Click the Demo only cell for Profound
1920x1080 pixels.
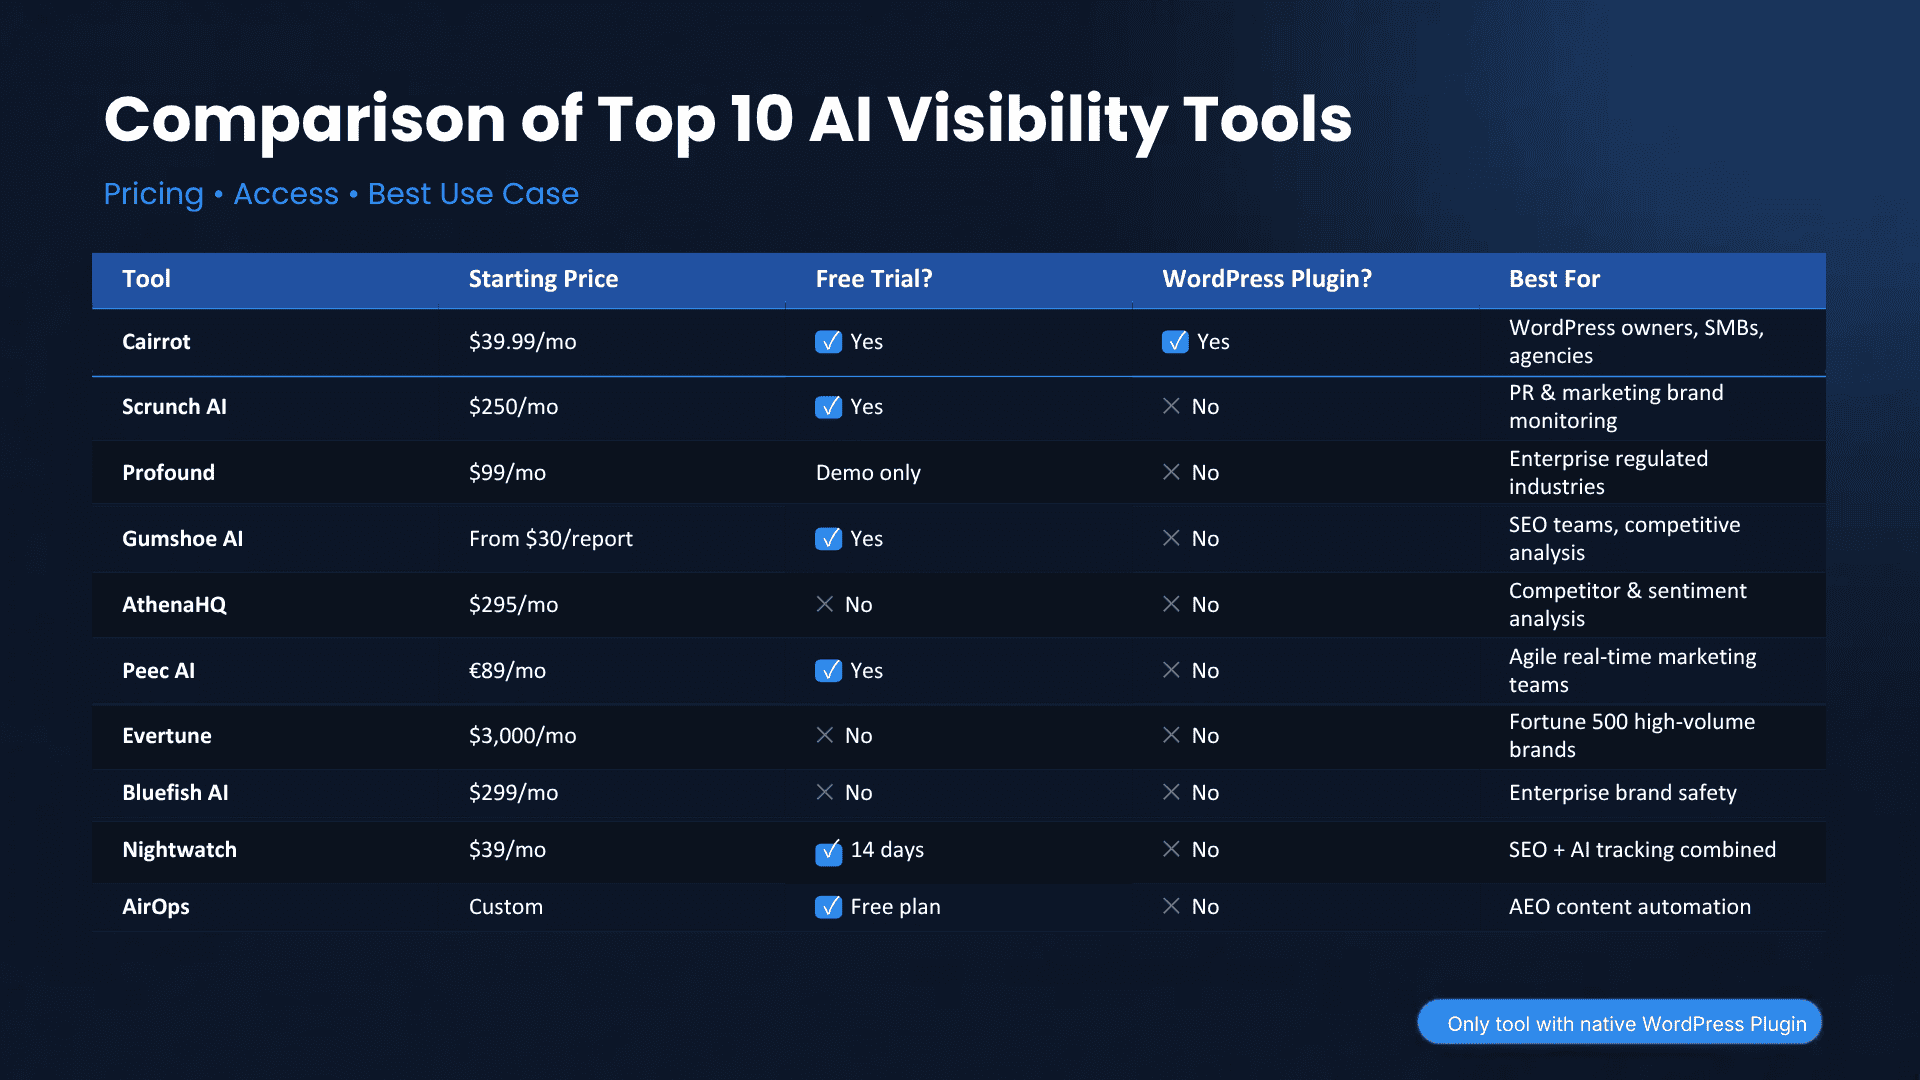868,473
